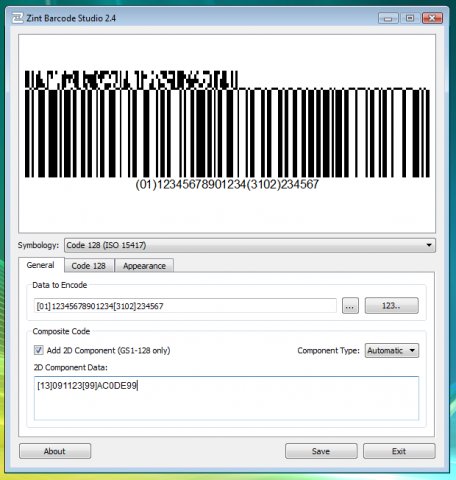Minimize the Zint Barcode Studio window
This screenshot has height=480, width=456.
(388, 18)
